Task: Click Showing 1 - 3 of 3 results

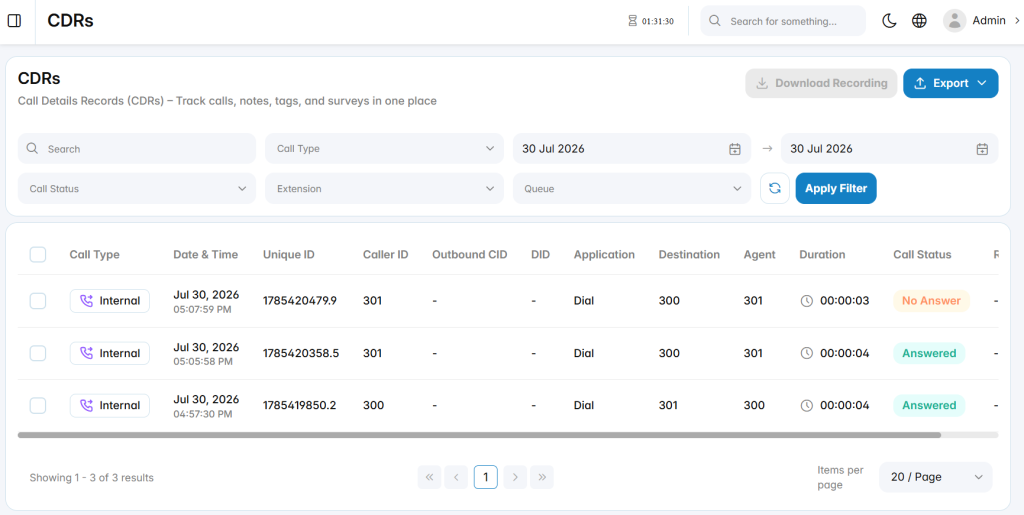Action: 91,478
